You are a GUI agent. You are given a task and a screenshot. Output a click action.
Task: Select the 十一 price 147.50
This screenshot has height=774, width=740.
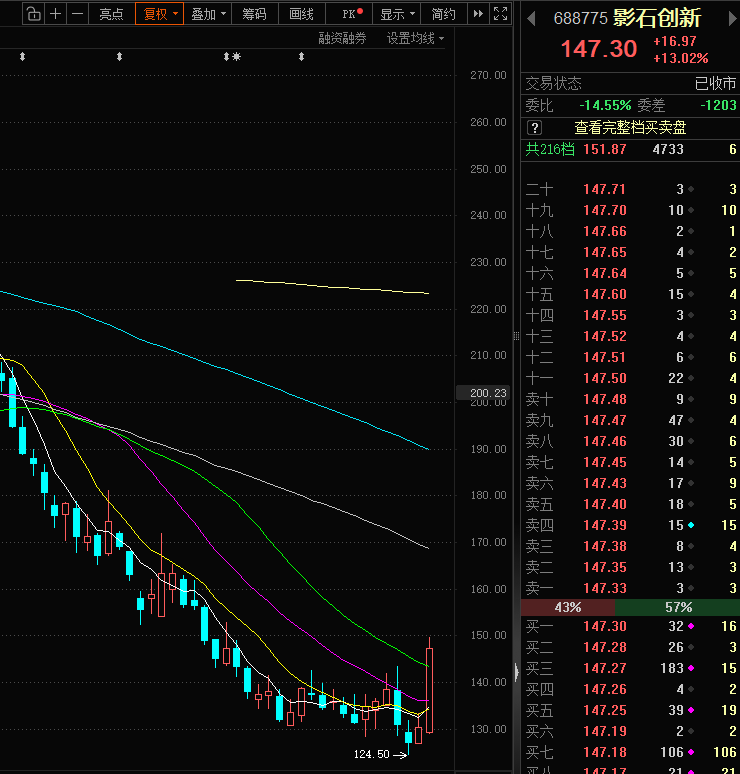(x=605, y=378)
